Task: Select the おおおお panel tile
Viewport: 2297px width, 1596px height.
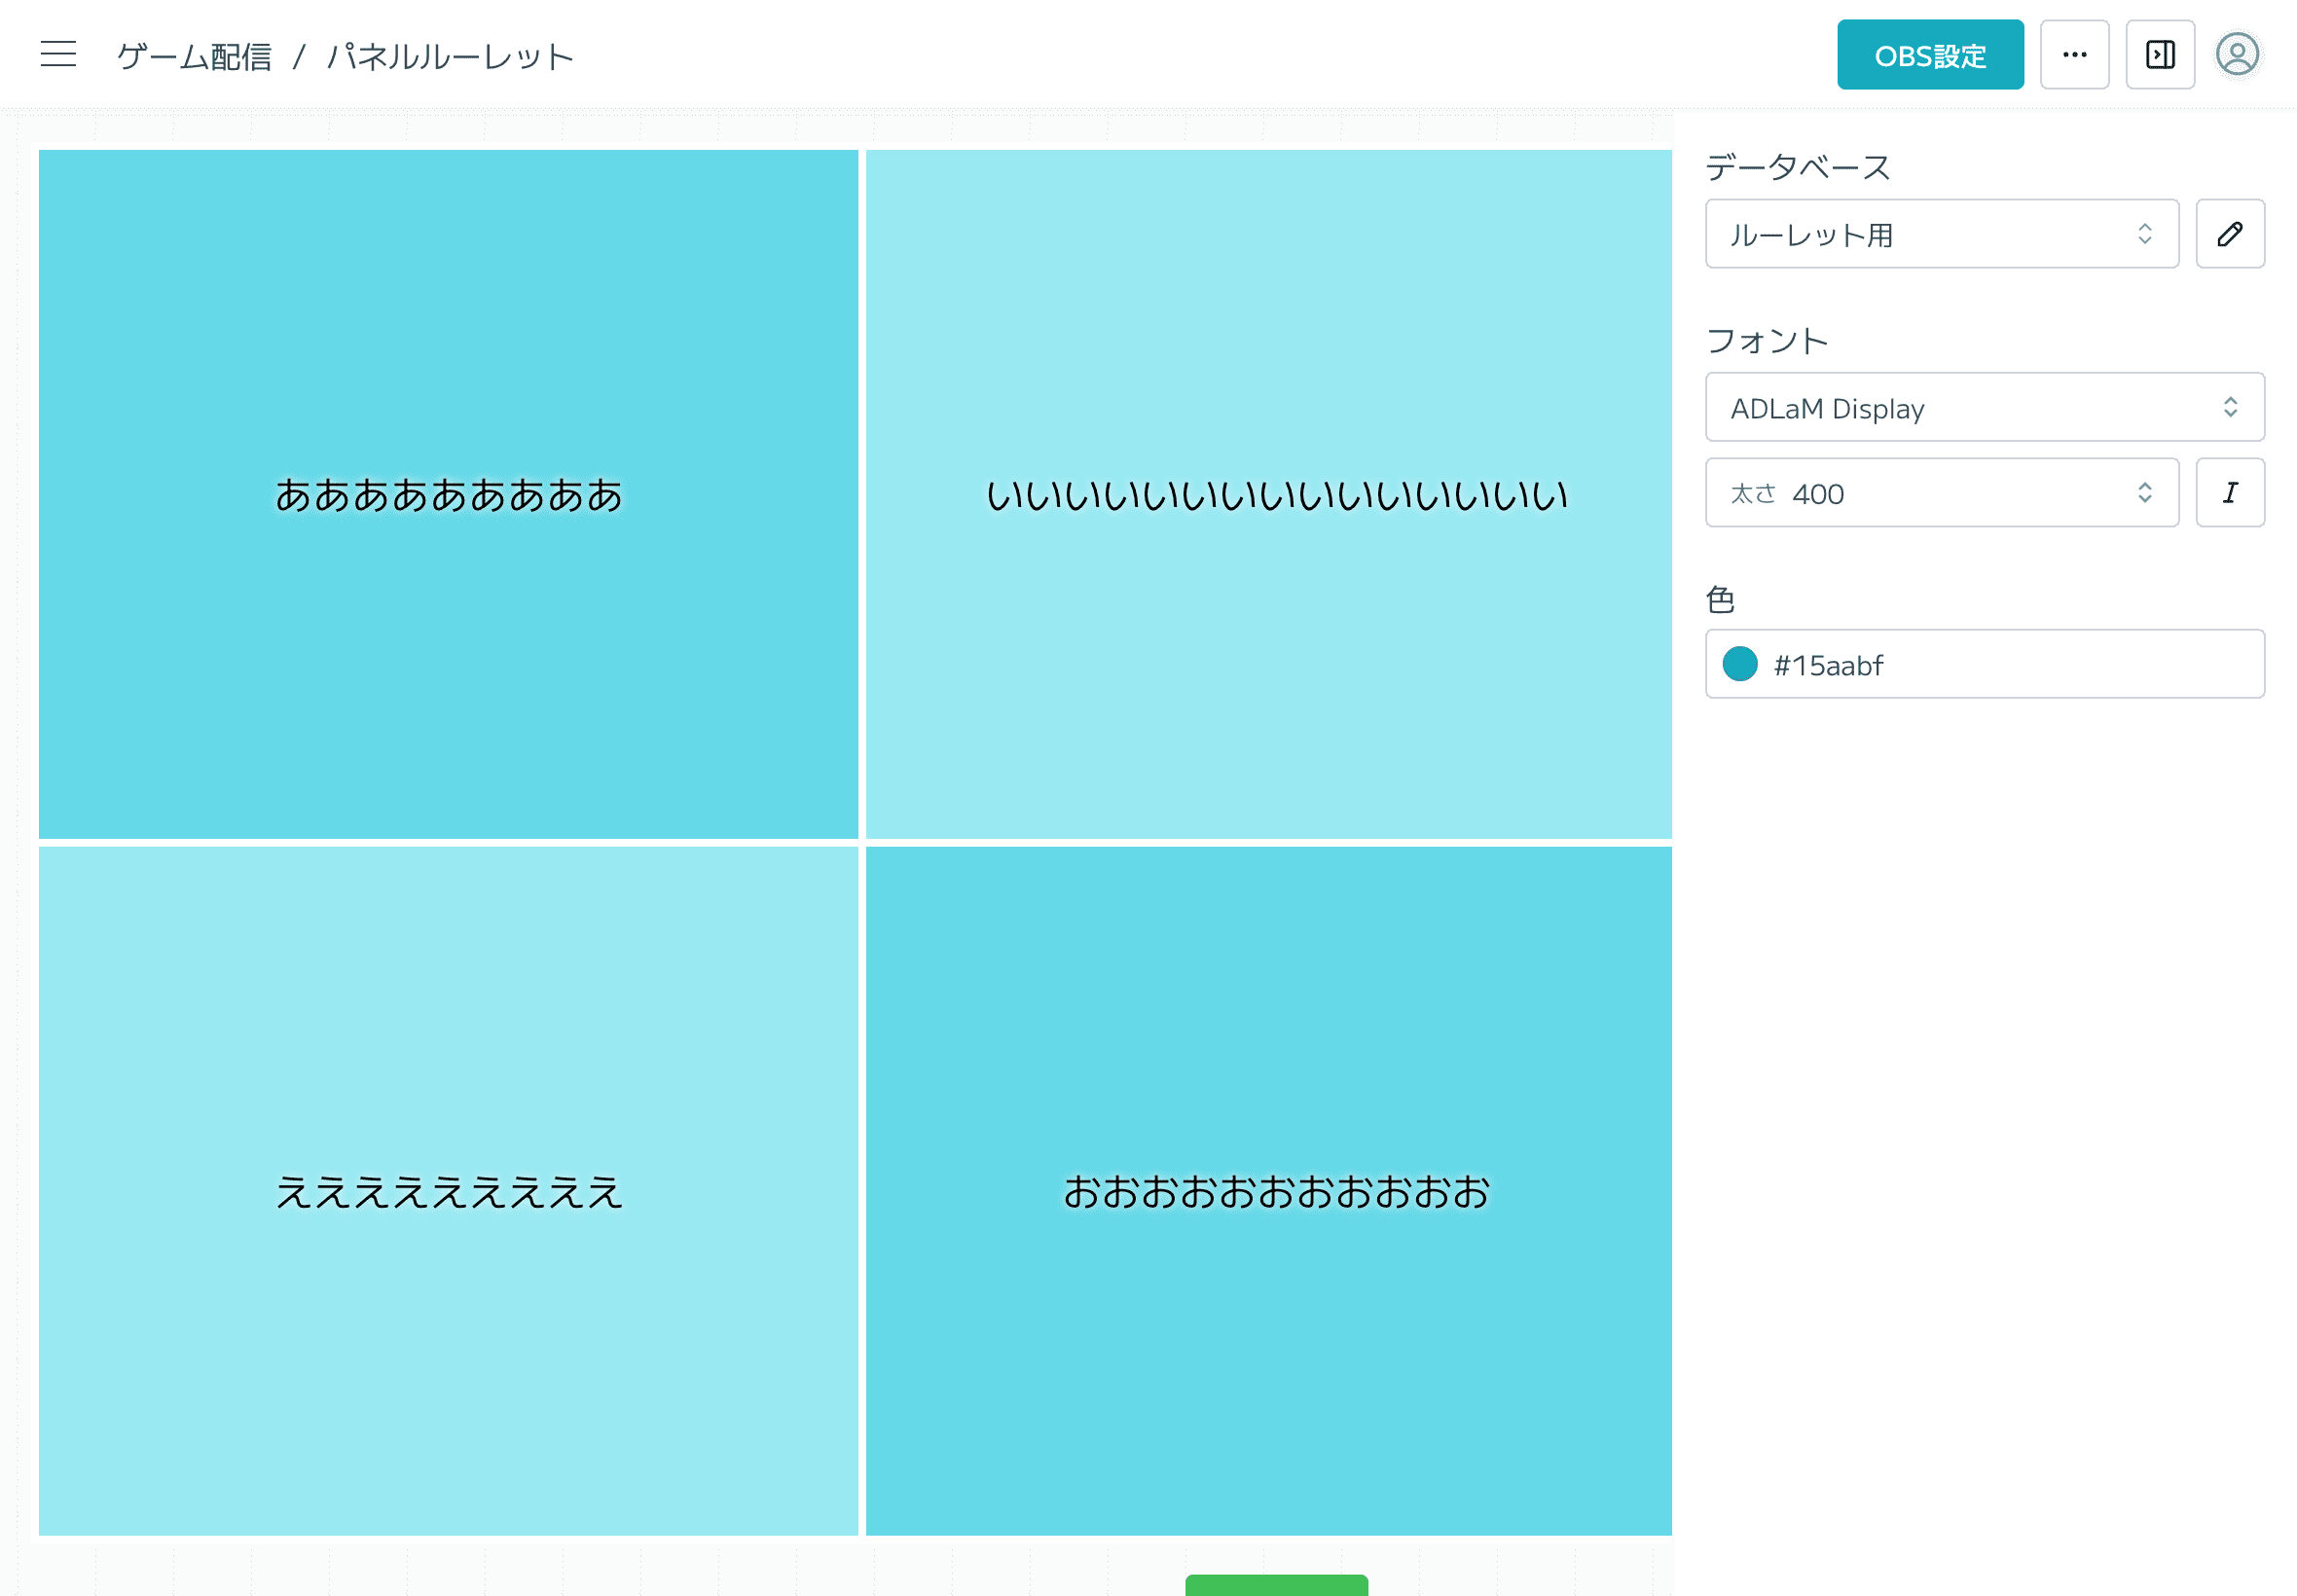Action: coord(1268,1190)
